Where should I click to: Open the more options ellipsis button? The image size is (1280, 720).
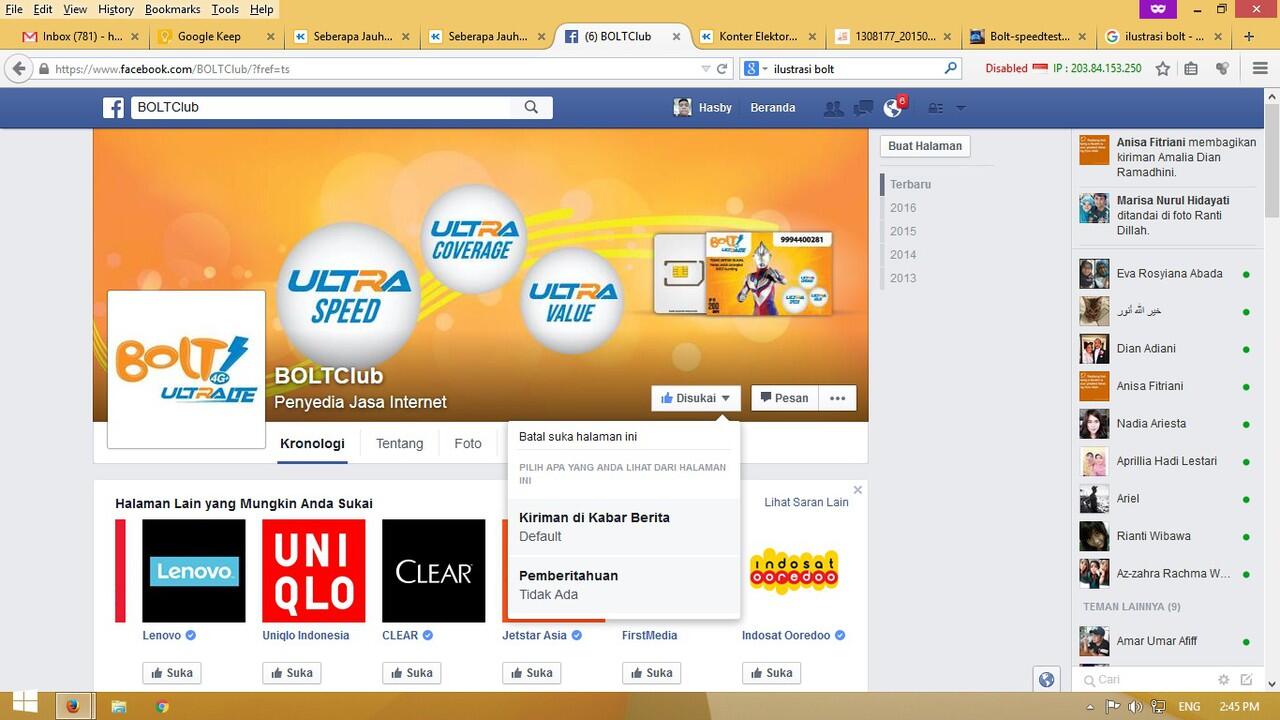click(x=837, y=398)
